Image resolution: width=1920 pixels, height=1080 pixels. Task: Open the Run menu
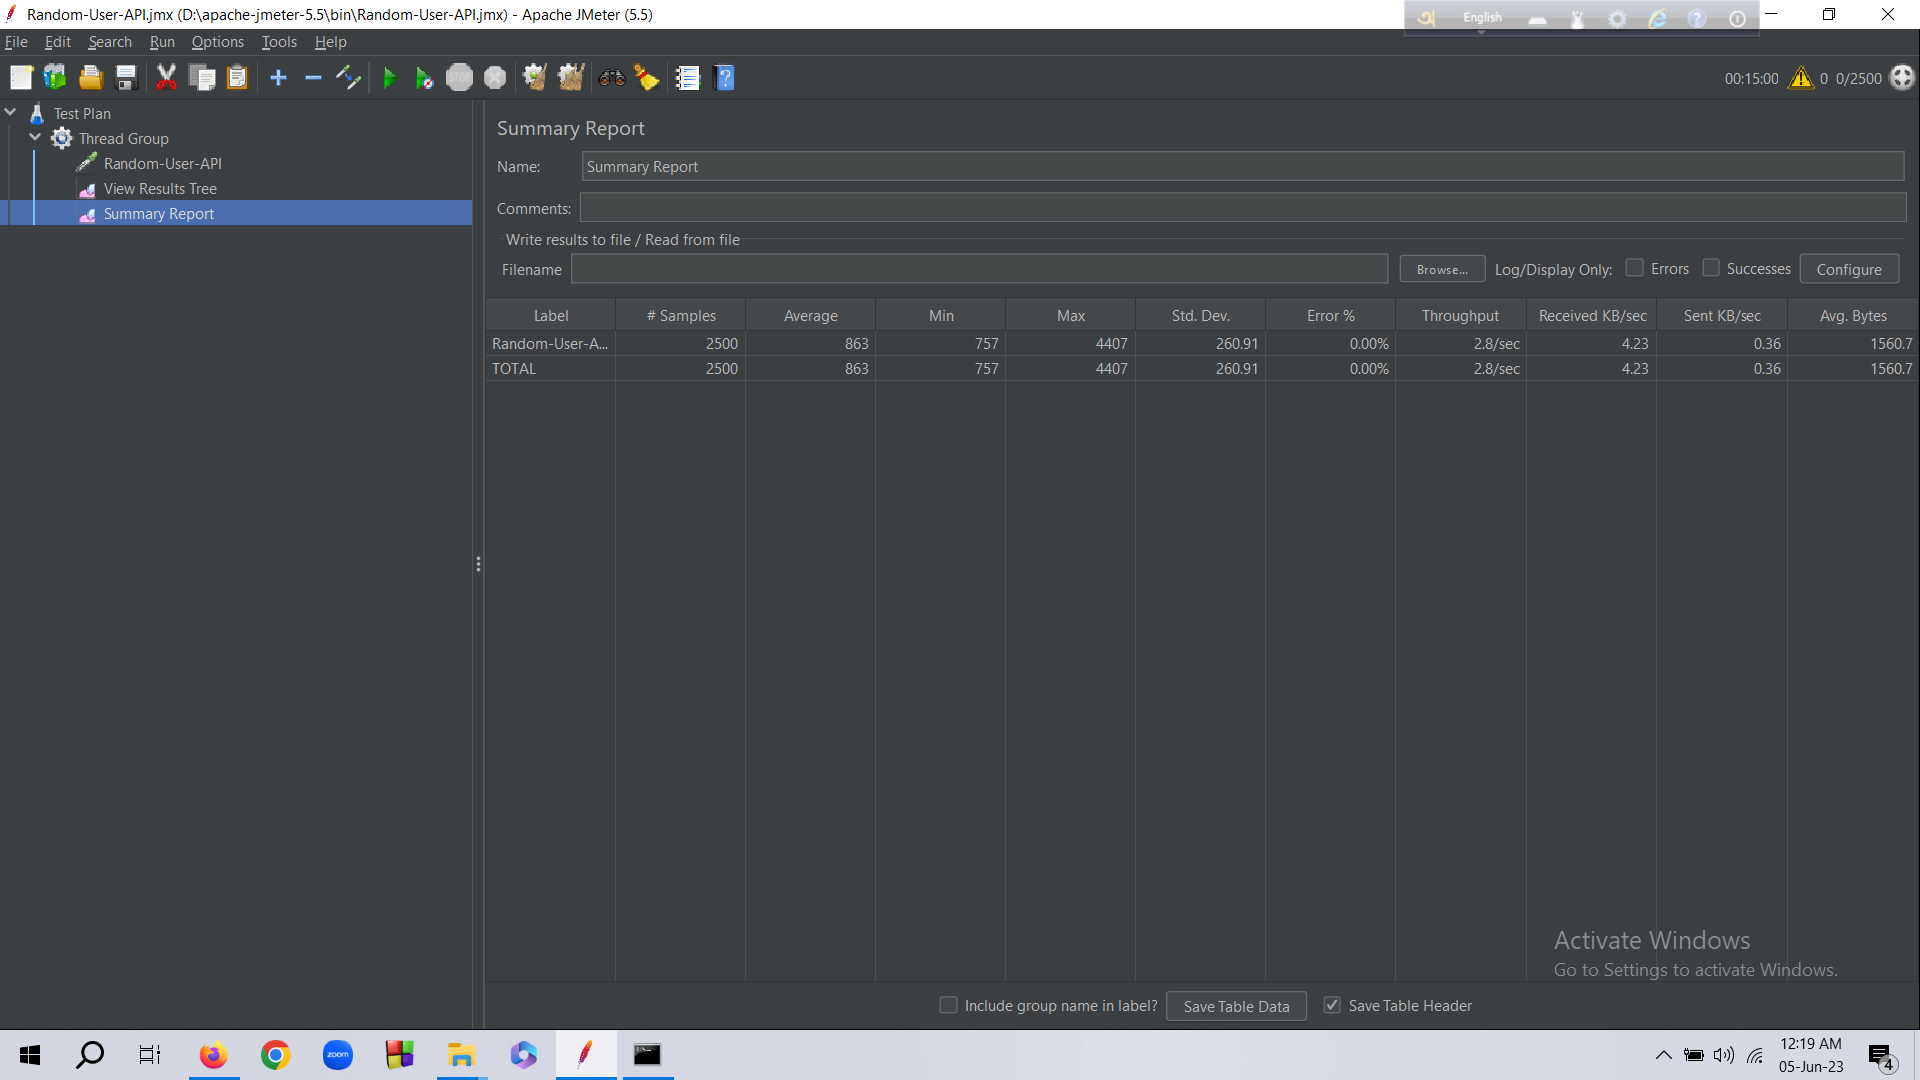tap(161, 41)
